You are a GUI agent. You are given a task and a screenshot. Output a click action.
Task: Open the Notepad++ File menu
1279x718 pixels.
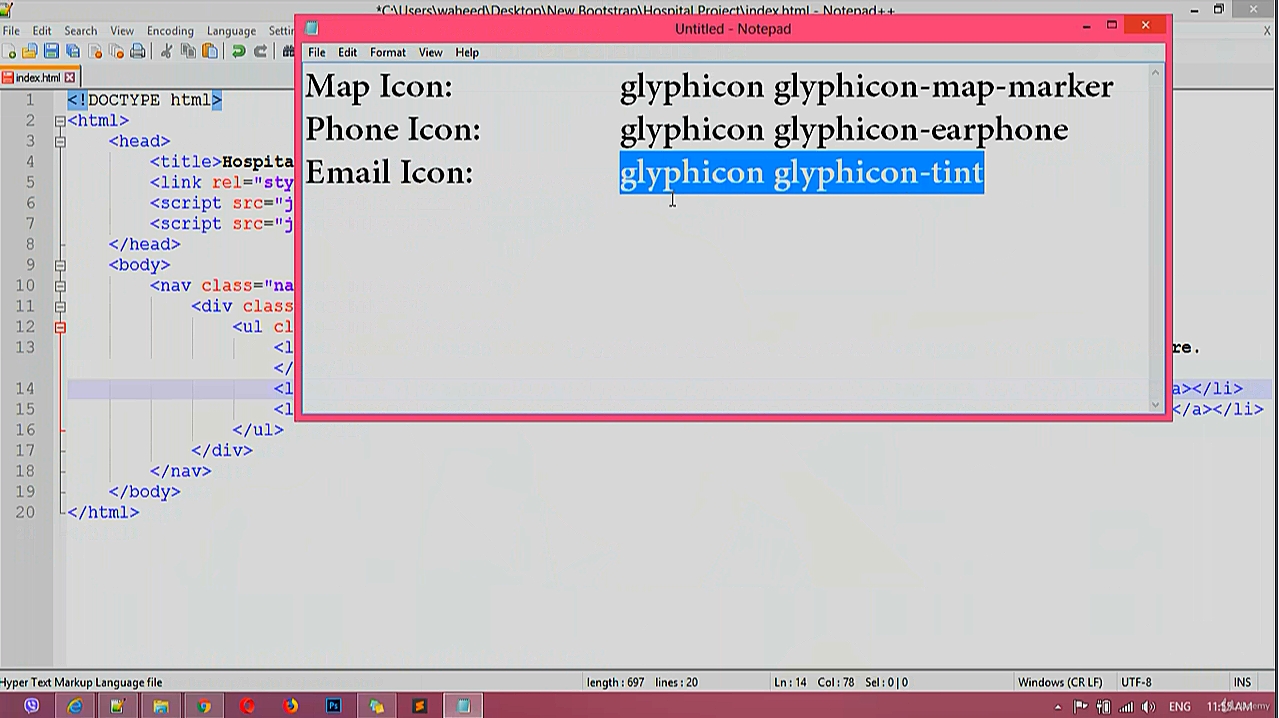pyautogui.click(x=11, y=31)
